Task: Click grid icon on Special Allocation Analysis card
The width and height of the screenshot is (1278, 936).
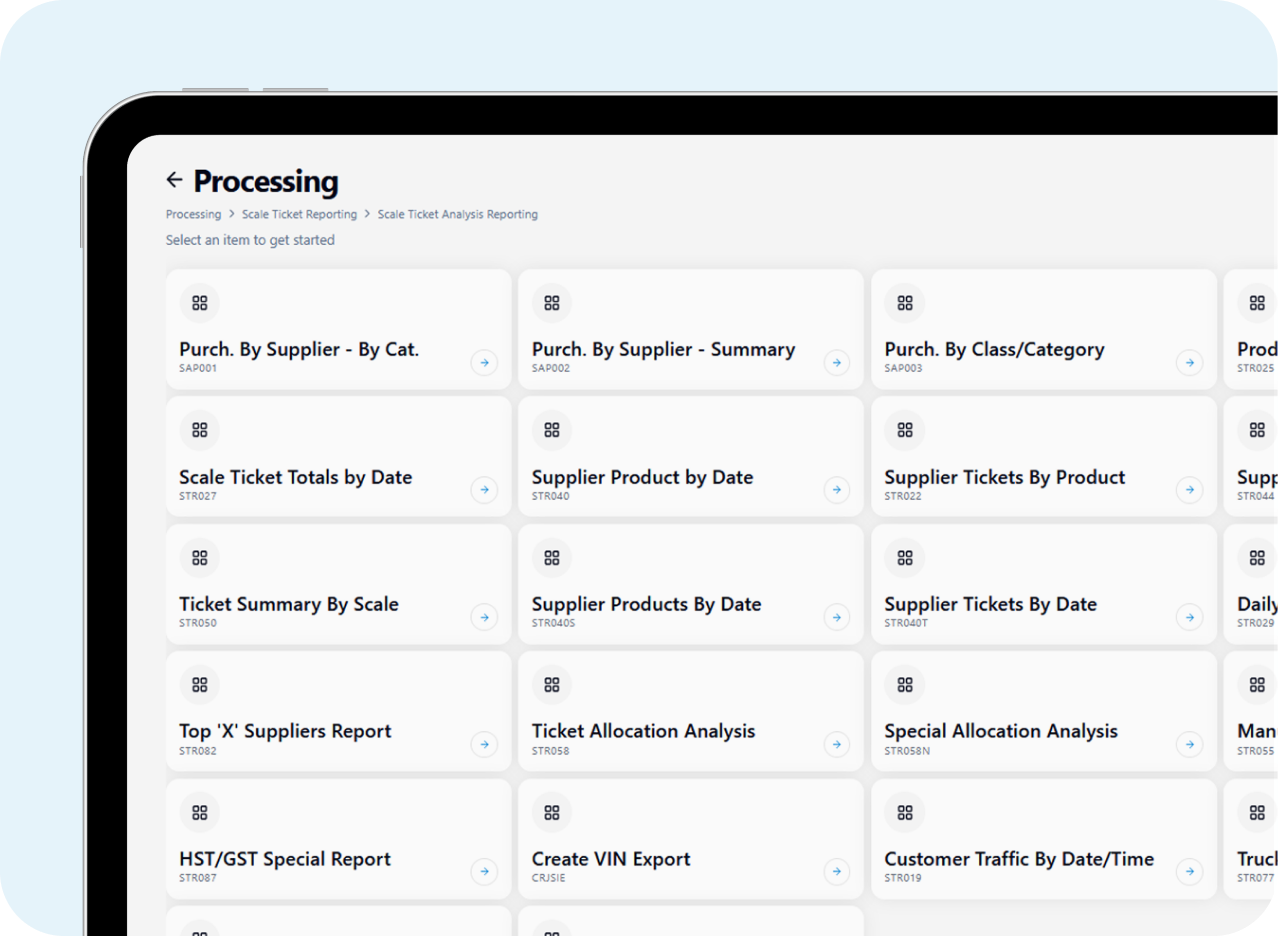Action: tap(905, 685)
